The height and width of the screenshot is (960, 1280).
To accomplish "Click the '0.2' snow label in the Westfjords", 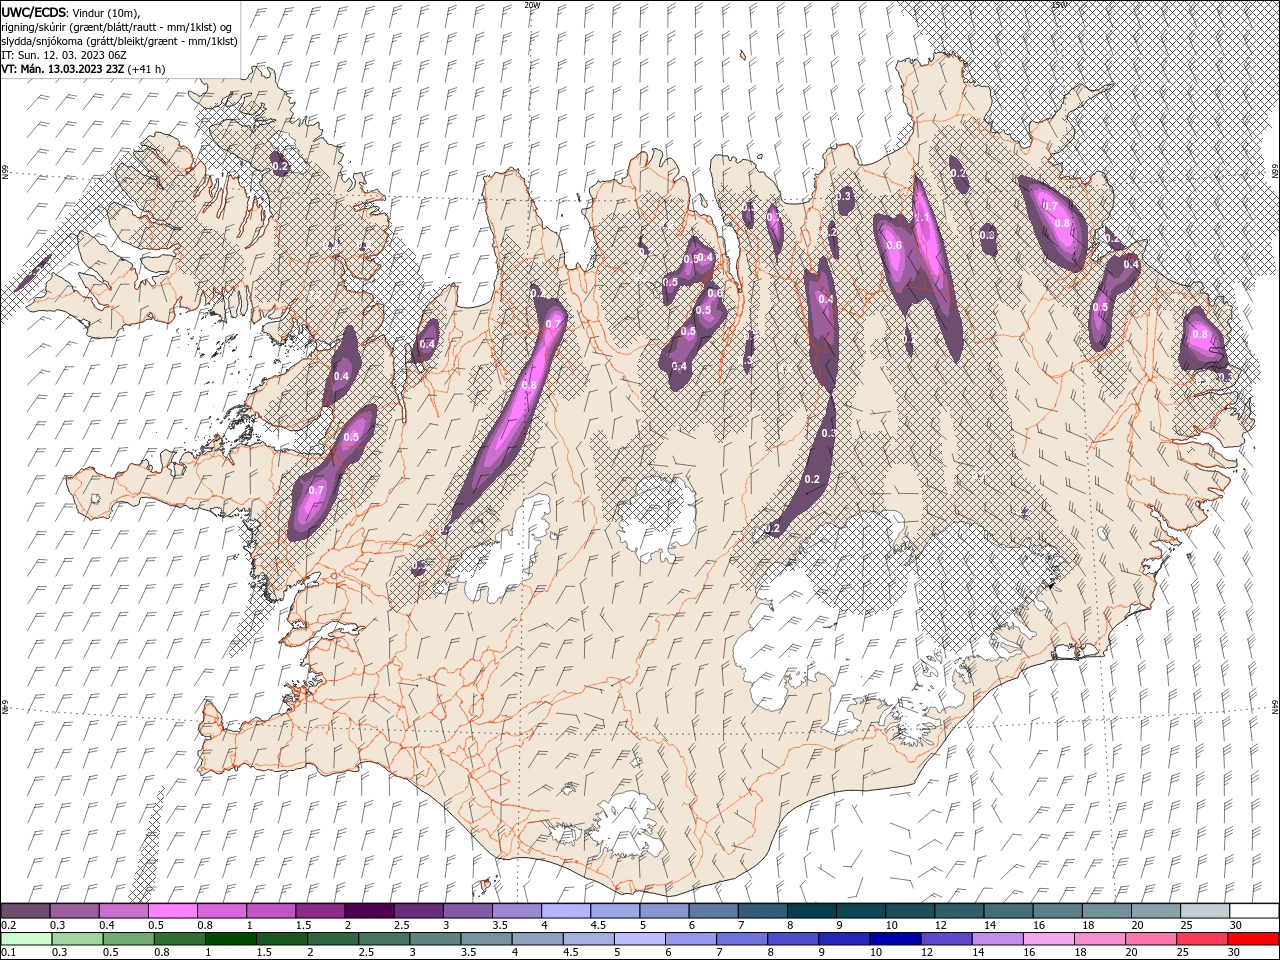I will coord(280,167).
